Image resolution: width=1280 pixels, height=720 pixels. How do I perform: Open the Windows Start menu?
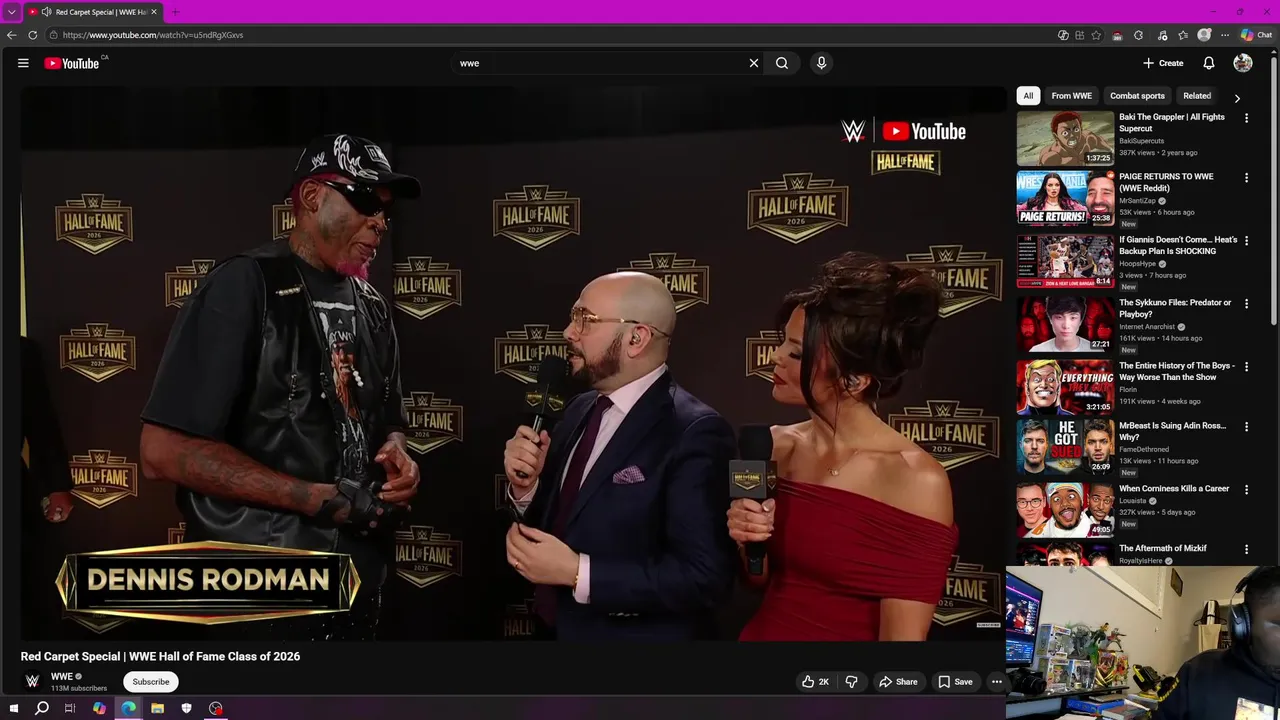(x=14, y=708)
